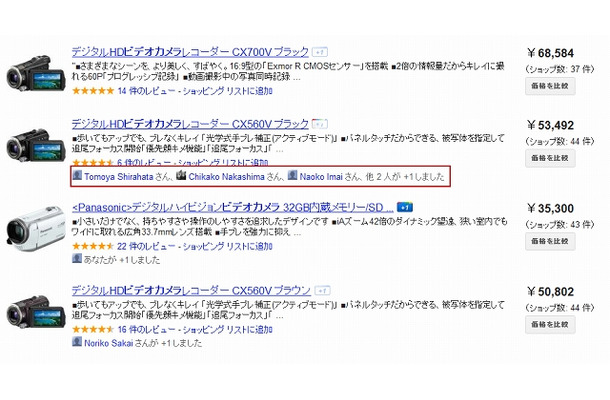610x400 pixels.
Task: Click Chikako Nakashima's avatar icon
Action: tap(181, 175)
